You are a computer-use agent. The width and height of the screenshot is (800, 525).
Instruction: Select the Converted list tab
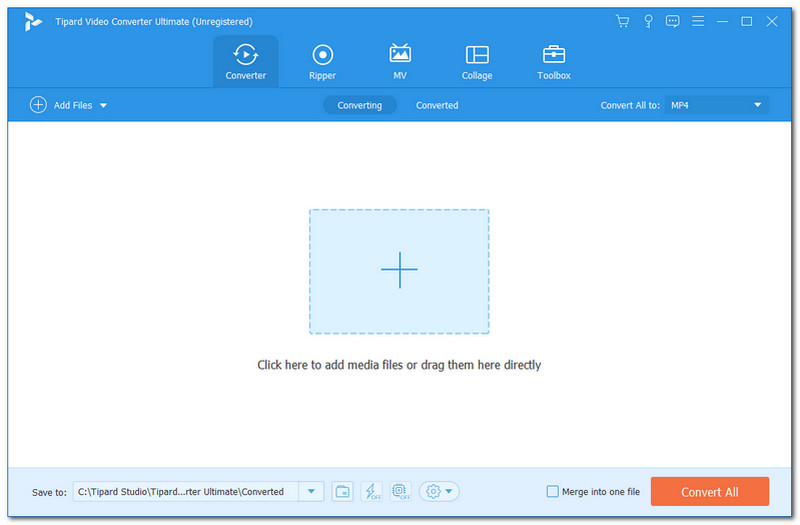coord(437,105)
